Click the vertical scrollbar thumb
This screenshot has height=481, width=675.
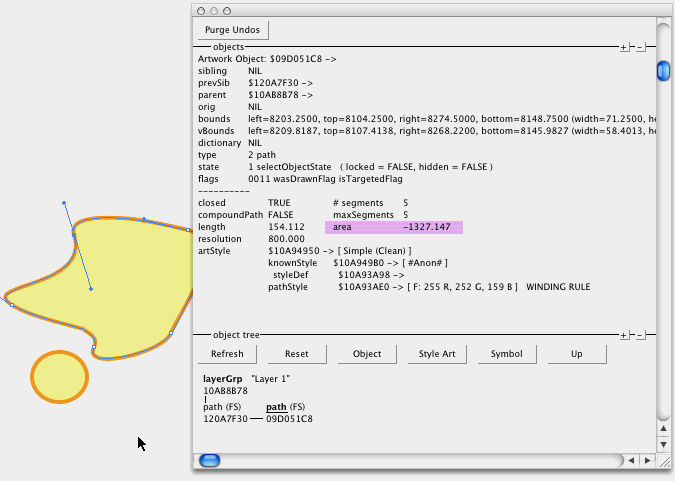(663, 71)
